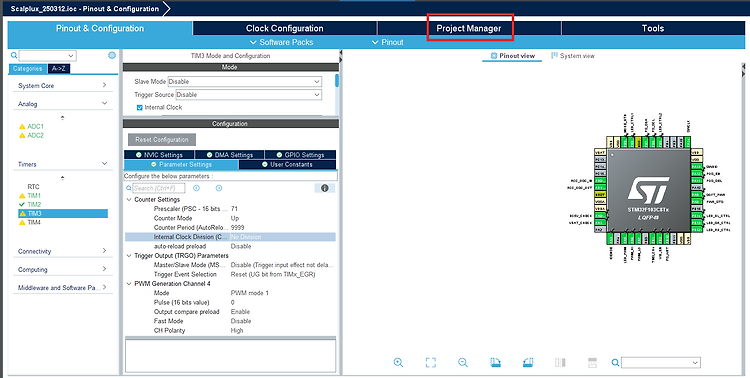Switch to the A->Z list tab
Viewport: 750px width, 378px height.
59,69
